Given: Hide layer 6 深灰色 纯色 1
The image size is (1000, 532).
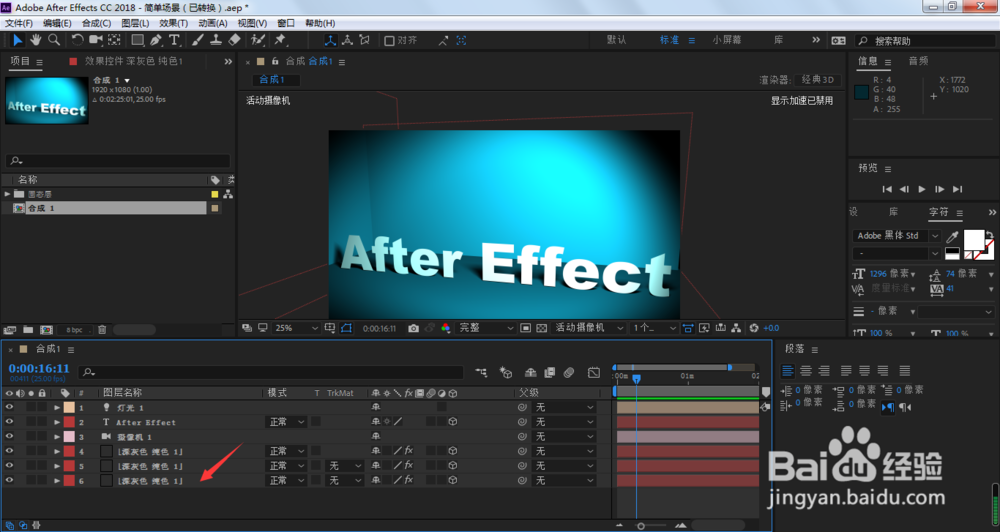Looking at the screenshot, I should [9, 480].
